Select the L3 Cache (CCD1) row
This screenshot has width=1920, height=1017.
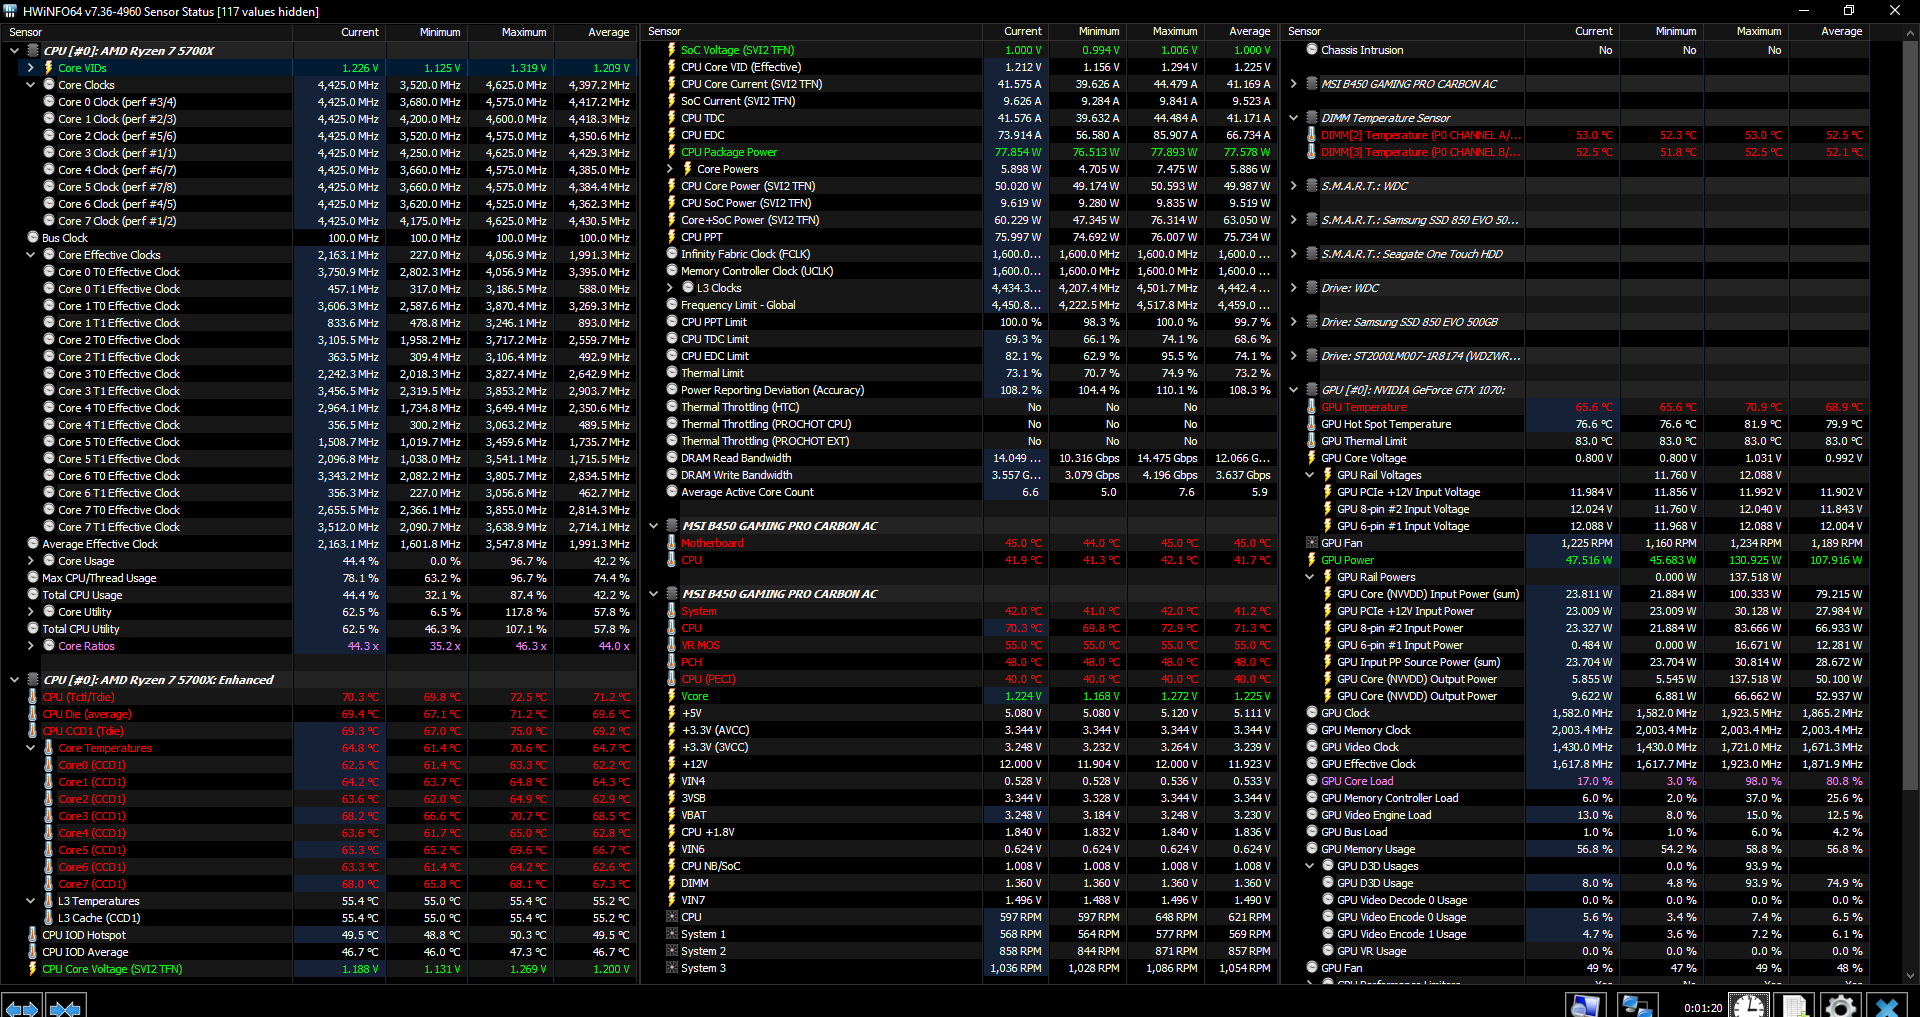coord(319,918)
